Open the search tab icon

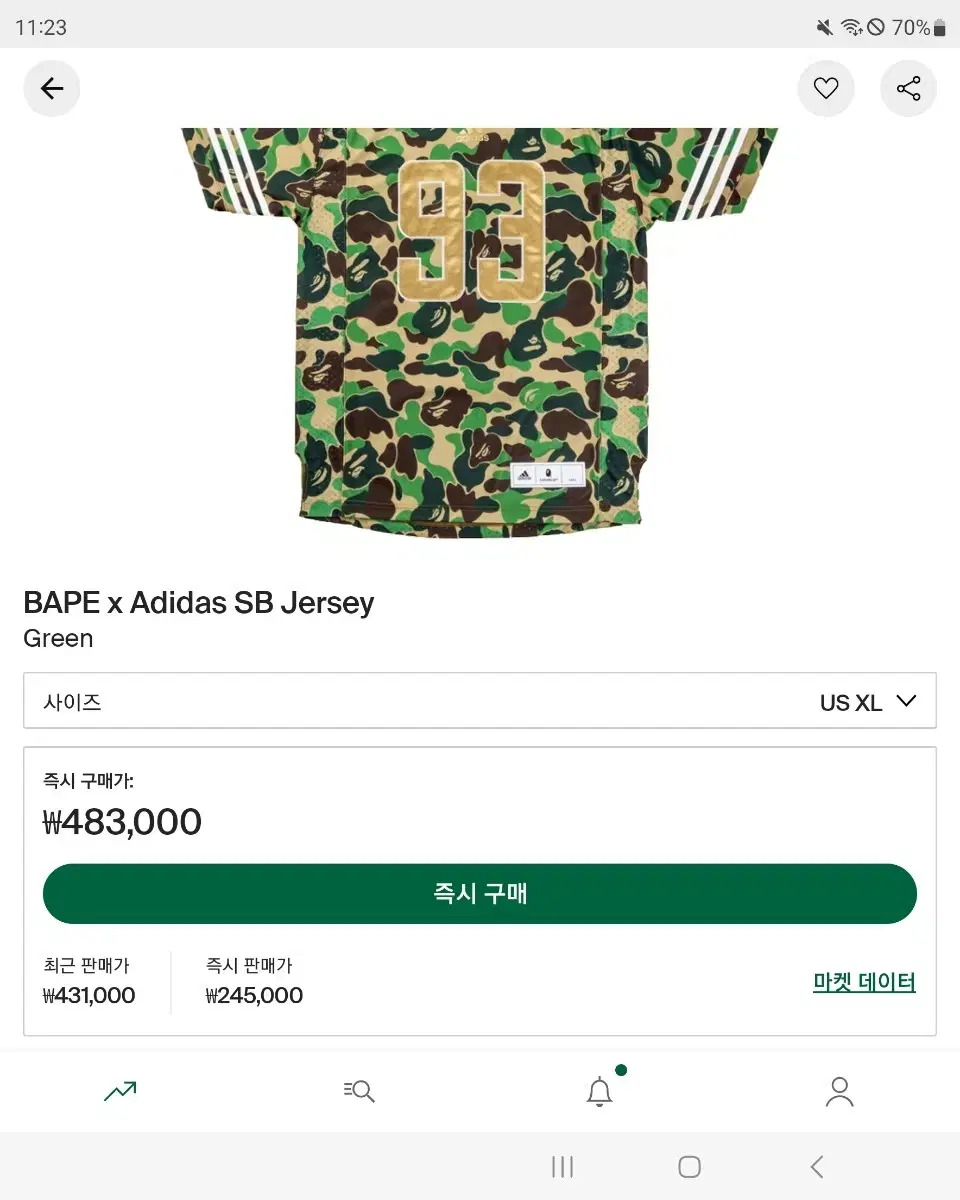coord(359,1091)
